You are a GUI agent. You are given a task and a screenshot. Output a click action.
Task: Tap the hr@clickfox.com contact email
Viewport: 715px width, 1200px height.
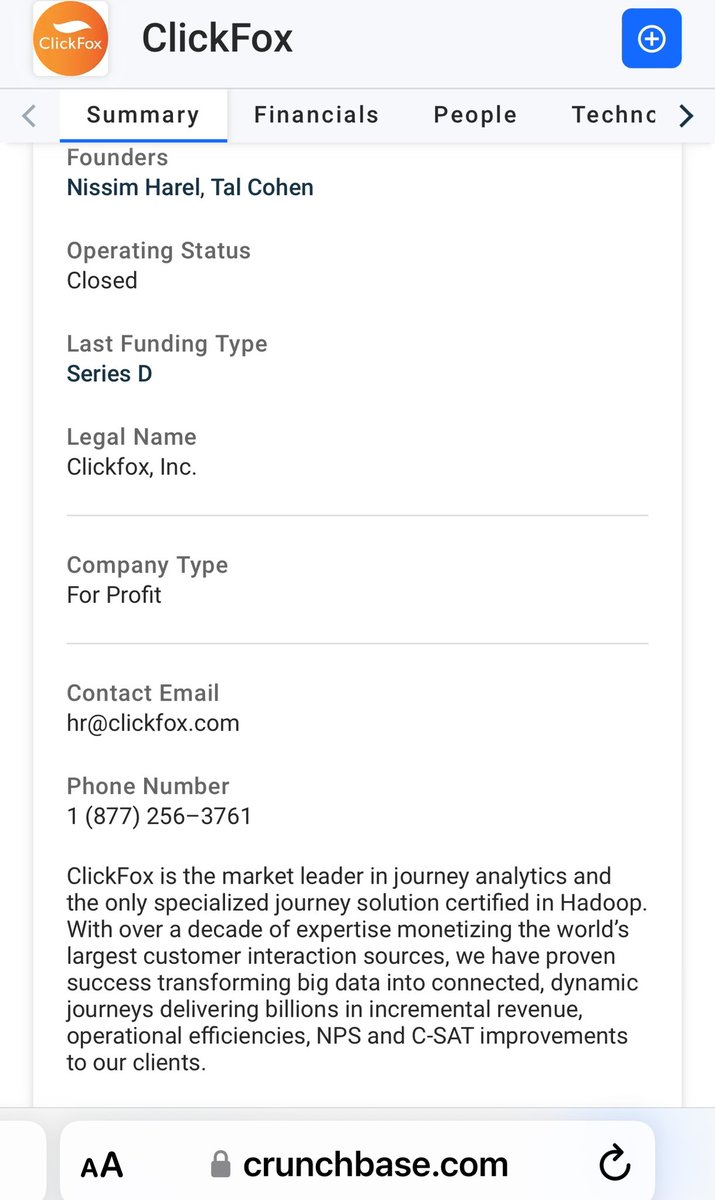coord(153,723)
